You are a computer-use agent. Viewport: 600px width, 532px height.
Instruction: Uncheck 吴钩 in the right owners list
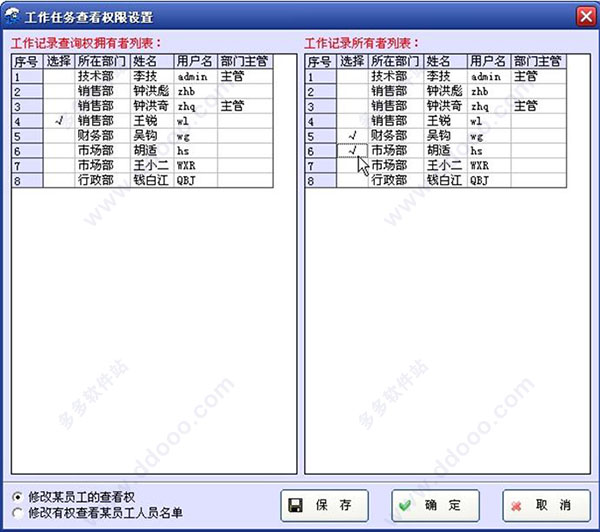pos(352,136)
